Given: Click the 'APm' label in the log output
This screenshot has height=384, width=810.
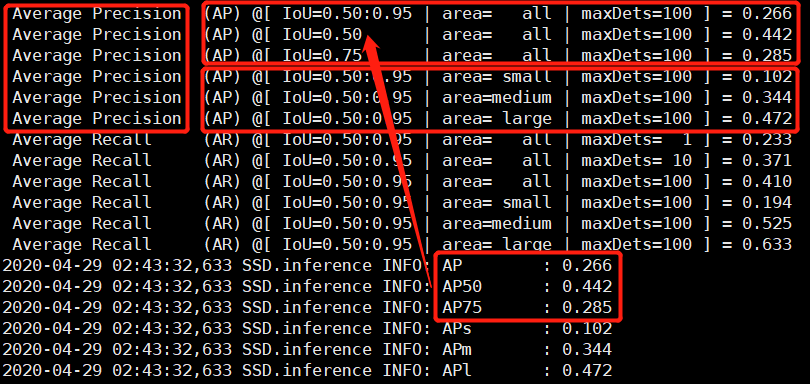Looking at the screenshot, I should (x=457, y=349).
